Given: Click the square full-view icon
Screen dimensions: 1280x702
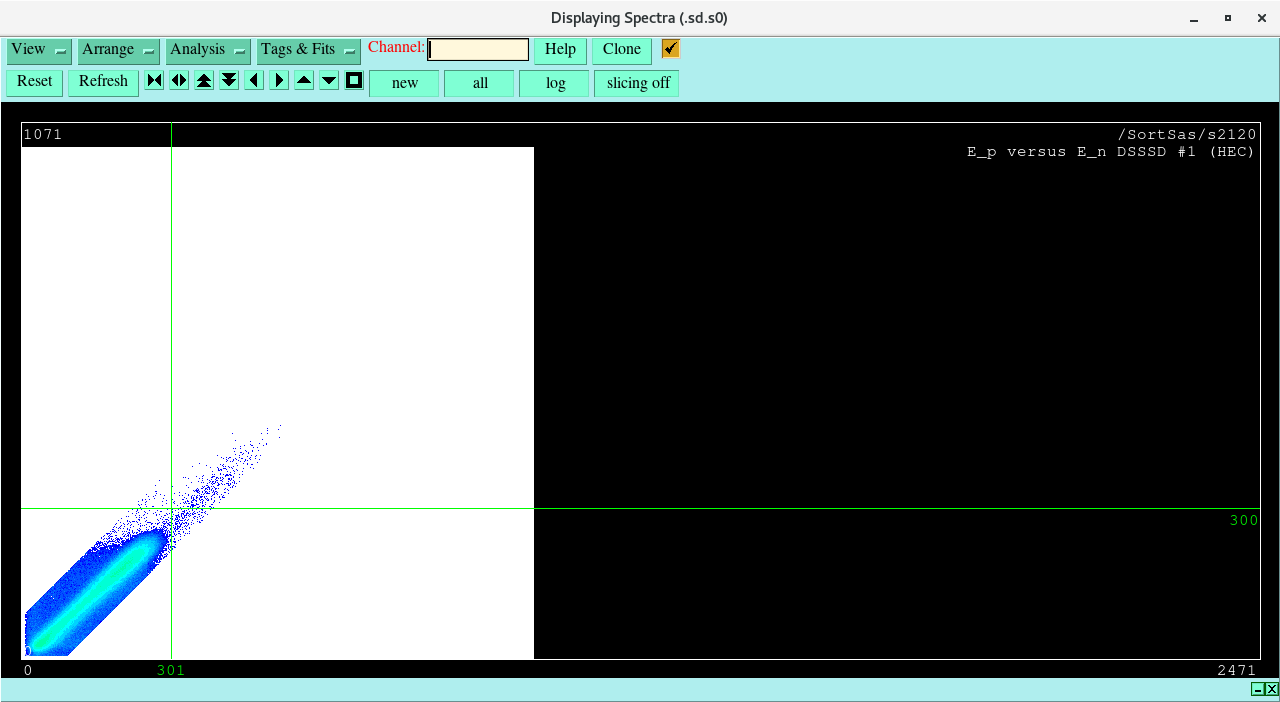Looking at the screenshot, I should click(354, 81).
